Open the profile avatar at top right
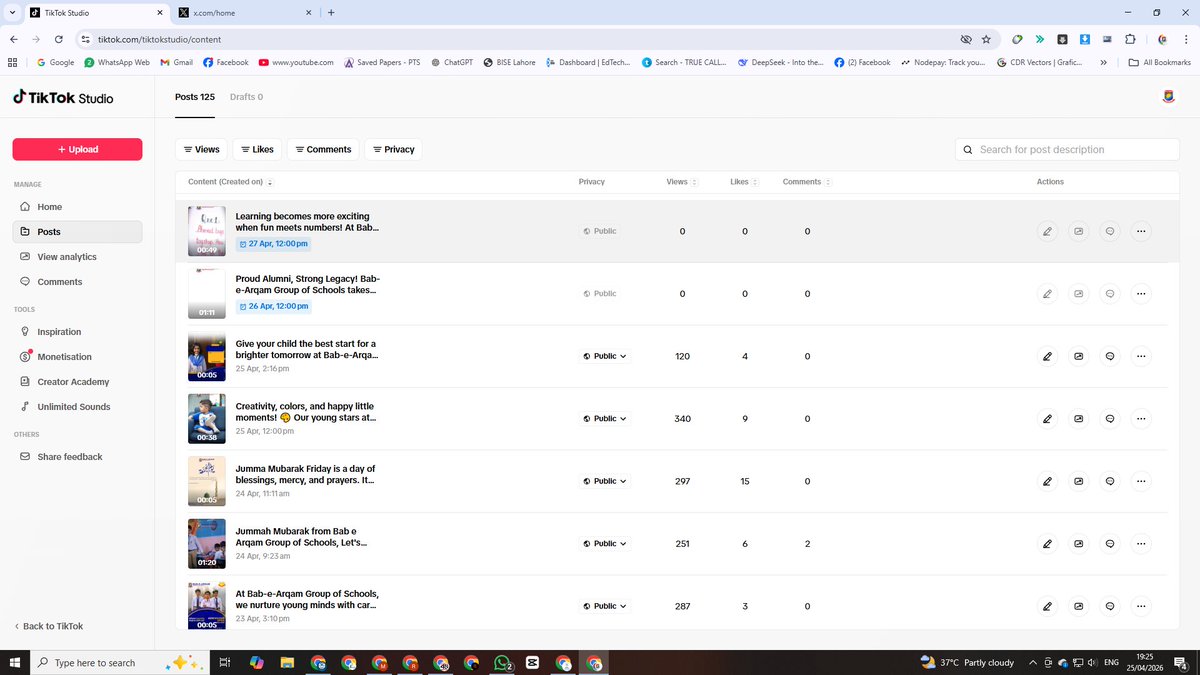The height and width of the screenshot is (675, 1200). coord(1168,97)
